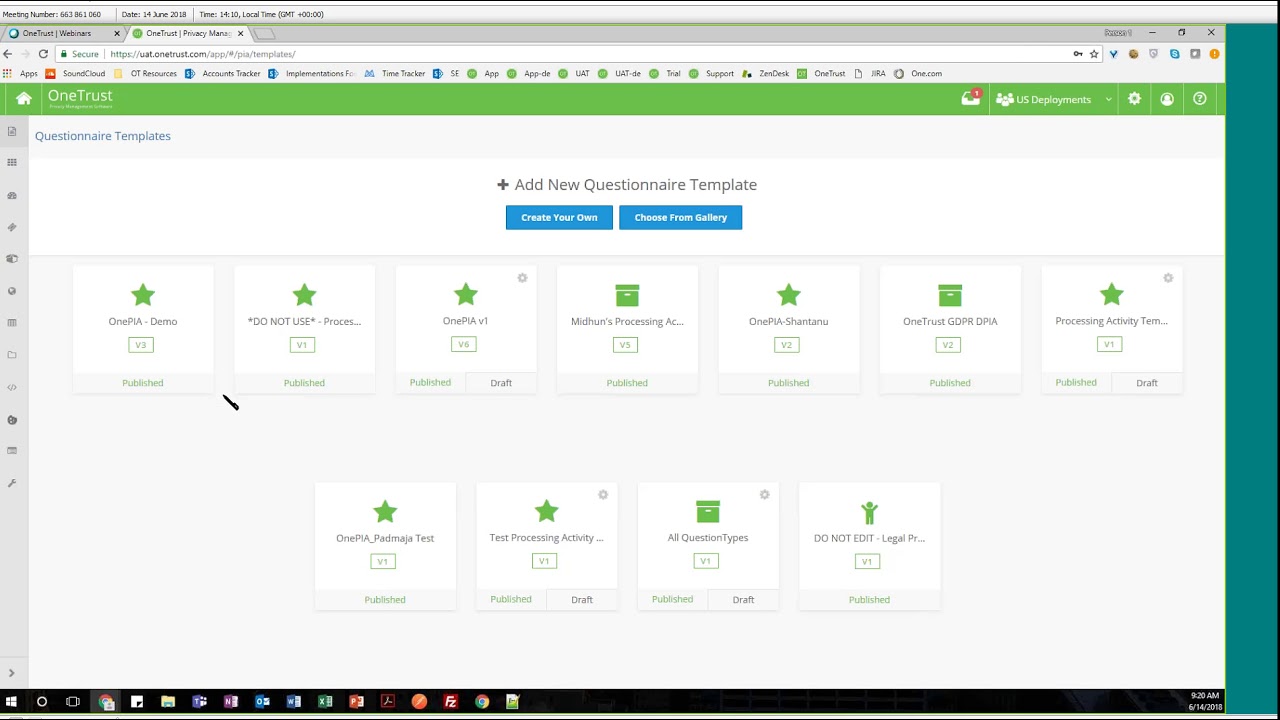This screenshot has height=720, width=1280.
Task: Select the Midhun's Processing Ac... archive icon
Action: point(627,295)
